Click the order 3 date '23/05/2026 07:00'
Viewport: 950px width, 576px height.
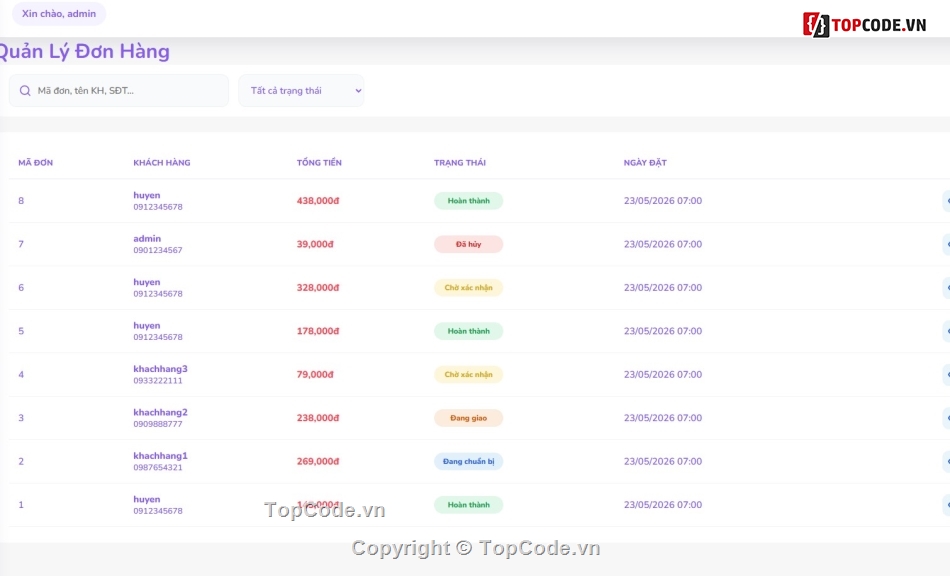[663, 418]
